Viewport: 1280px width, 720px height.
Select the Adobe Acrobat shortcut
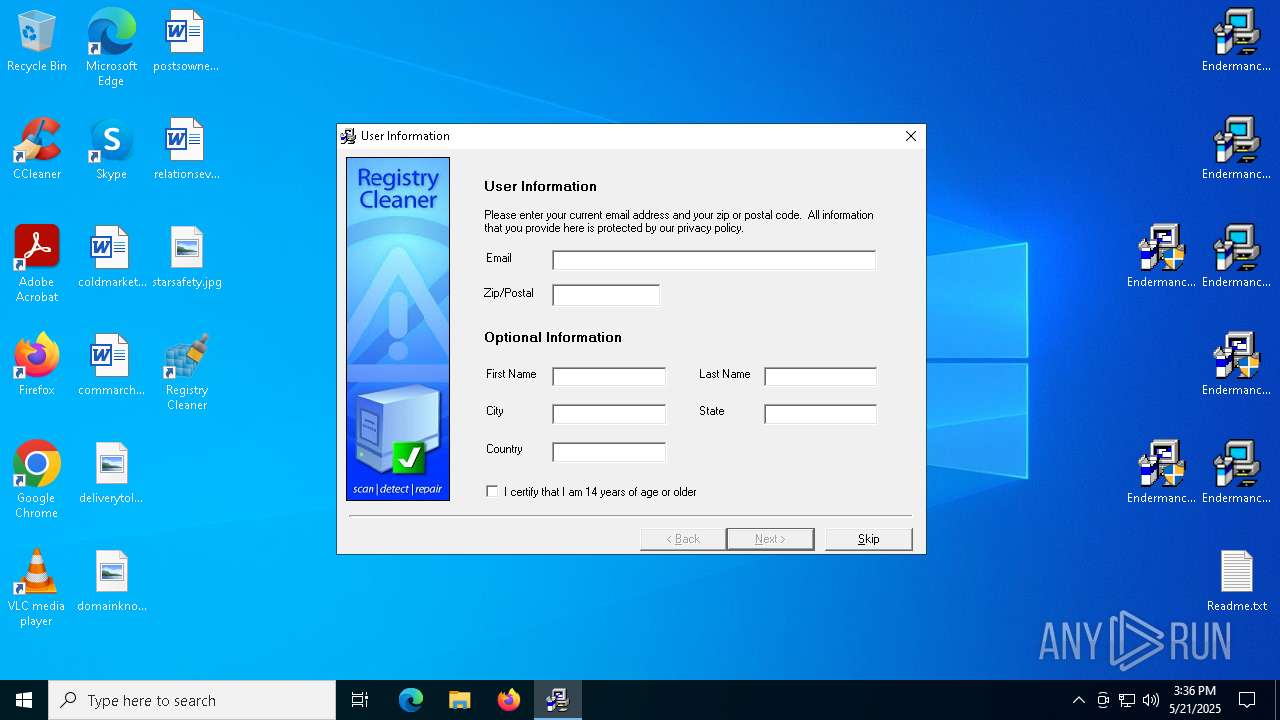point(37,264)
